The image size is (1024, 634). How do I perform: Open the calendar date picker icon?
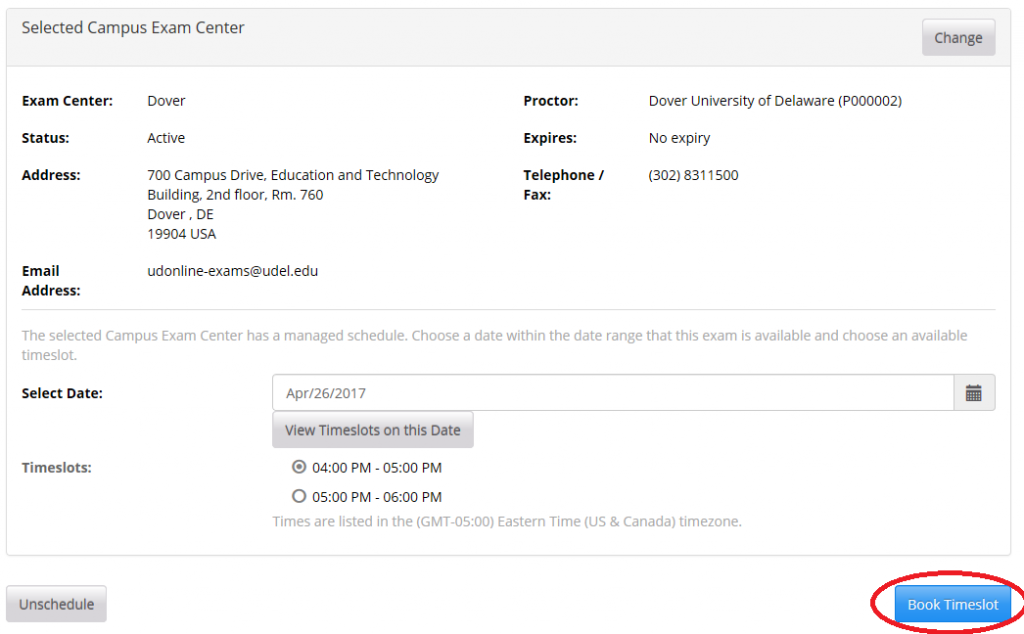(973, 393)
